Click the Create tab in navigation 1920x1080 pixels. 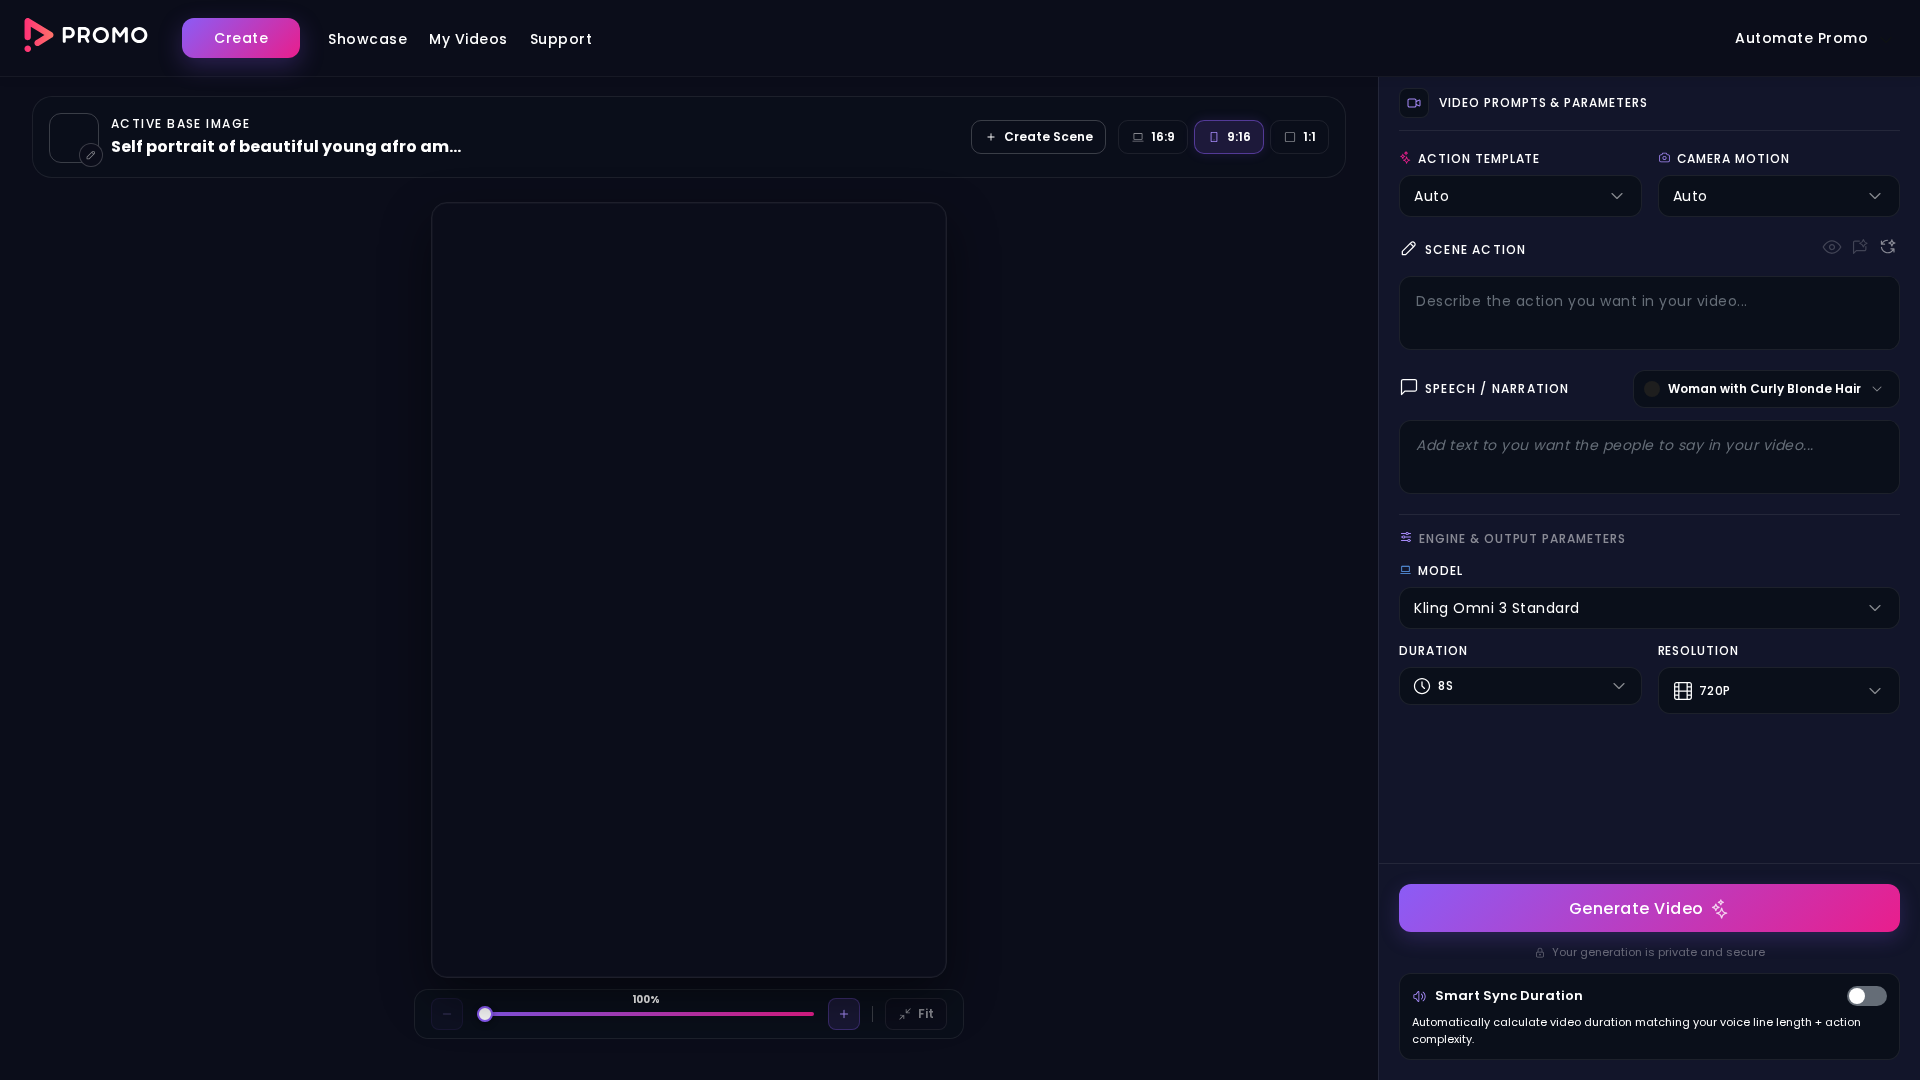coord(241,38)
